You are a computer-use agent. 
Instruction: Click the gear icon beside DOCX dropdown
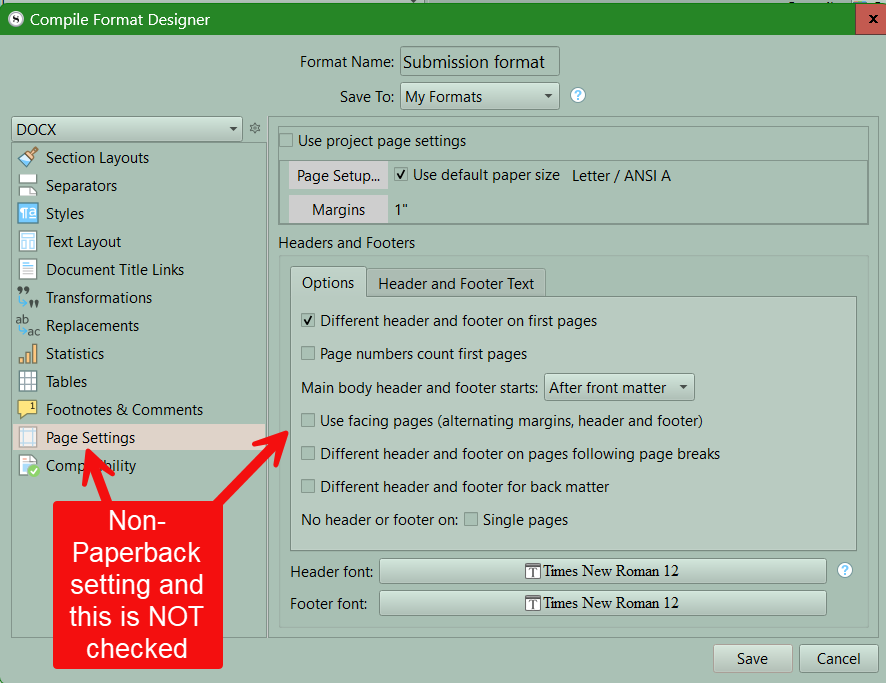tap(255, 129)
